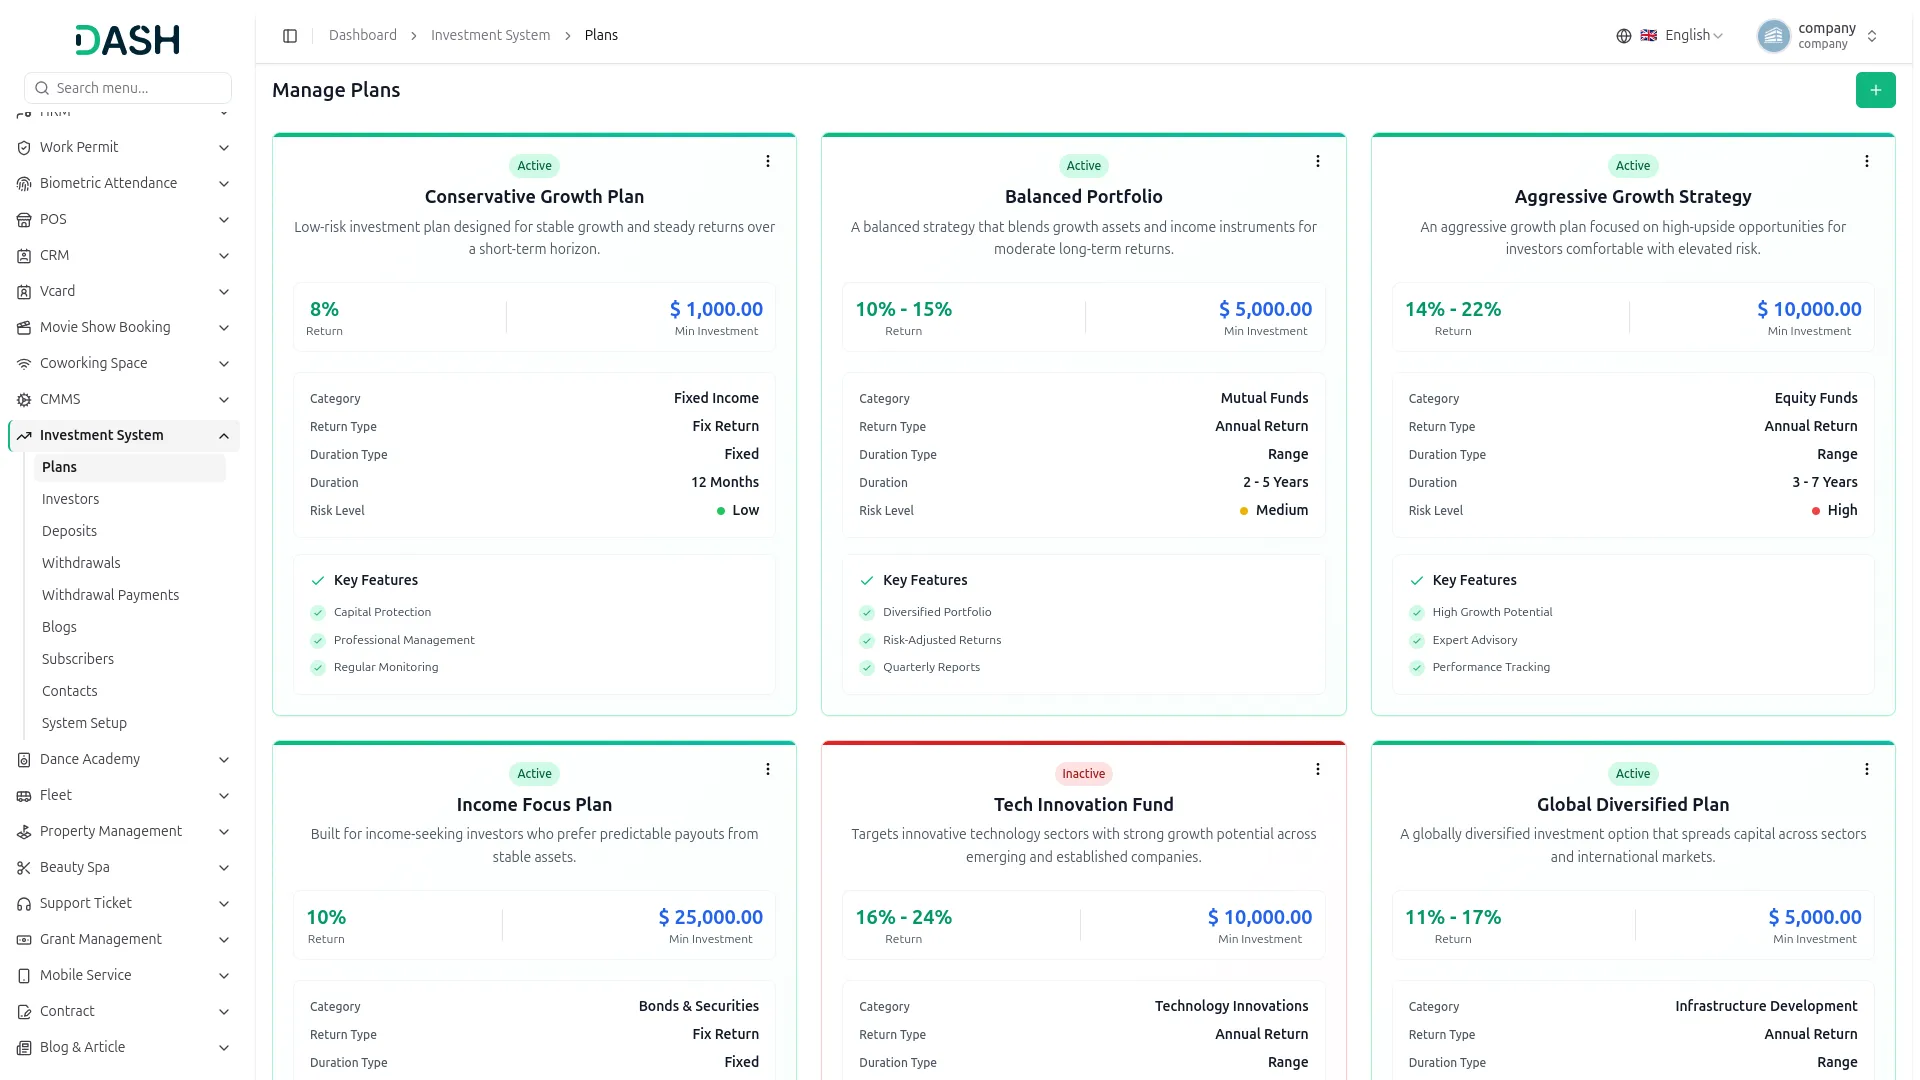Screen dimensions: 1920x1080
Task: Open Income Focus Plan three-dot menu
Action: pyautogui.click(x=768, y=769)
